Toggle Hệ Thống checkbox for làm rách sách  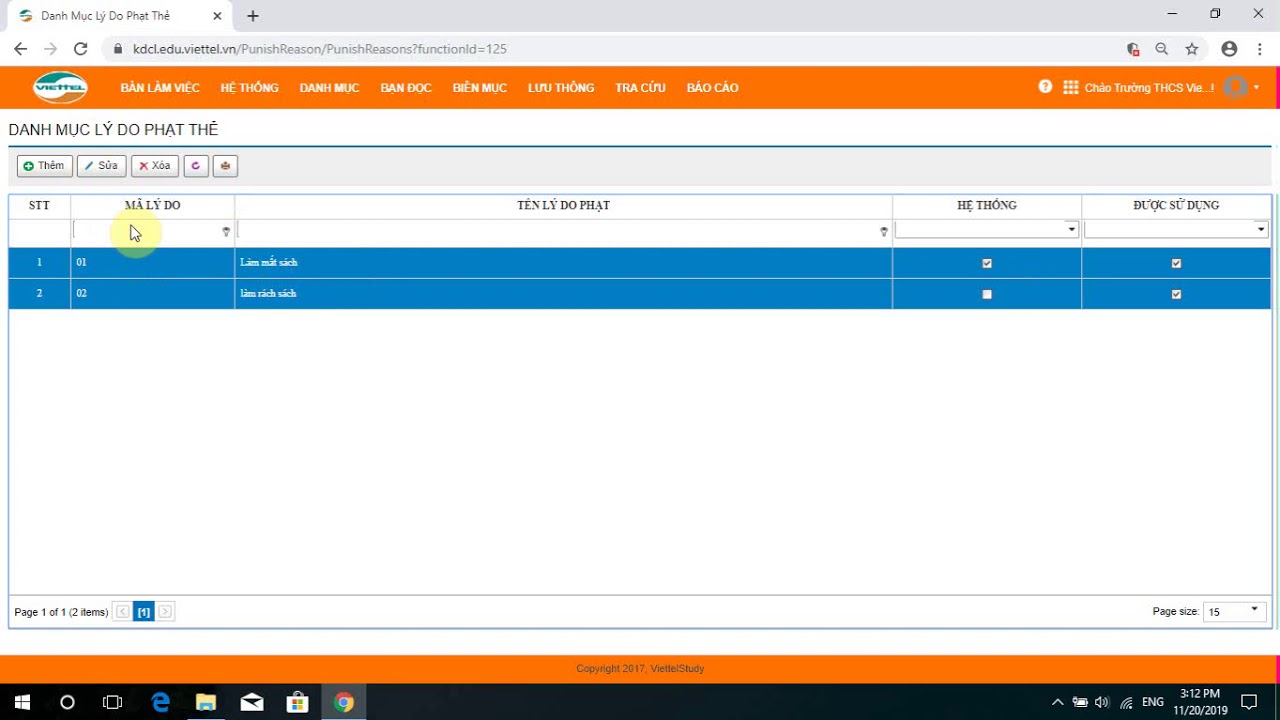pos(987,294)
